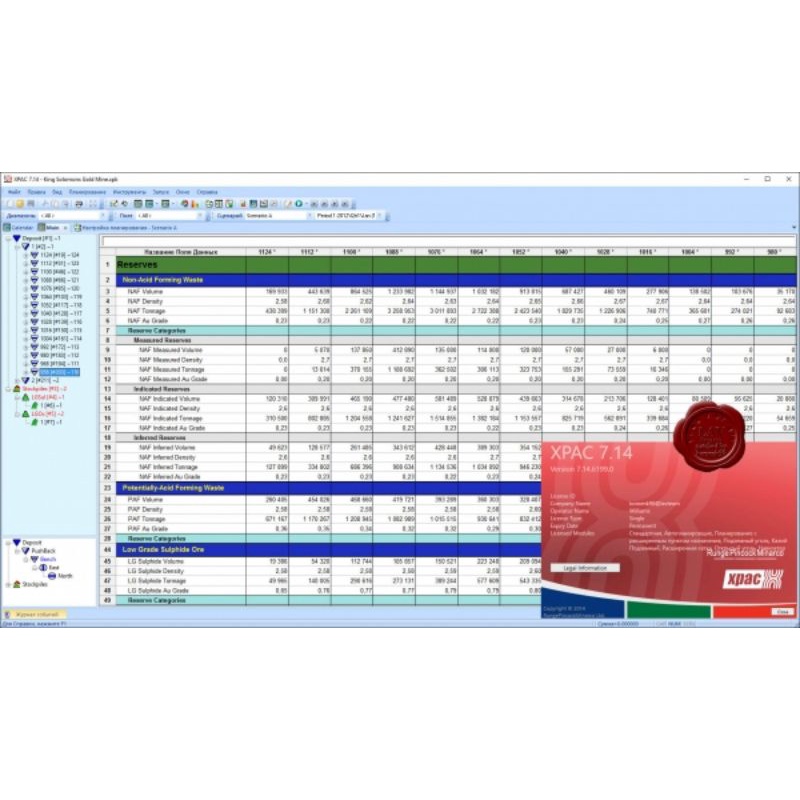800x800 pixels.
Task: Open the Окно menu
Action: pyautogui.click(x=183, y=192)
